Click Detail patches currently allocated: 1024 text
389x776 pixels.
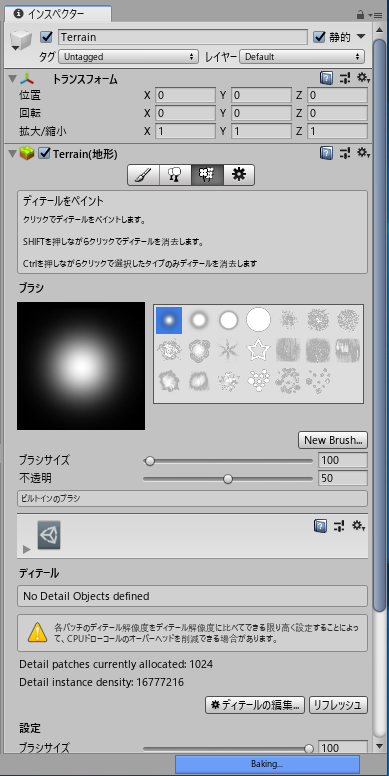tap(116, 664)
